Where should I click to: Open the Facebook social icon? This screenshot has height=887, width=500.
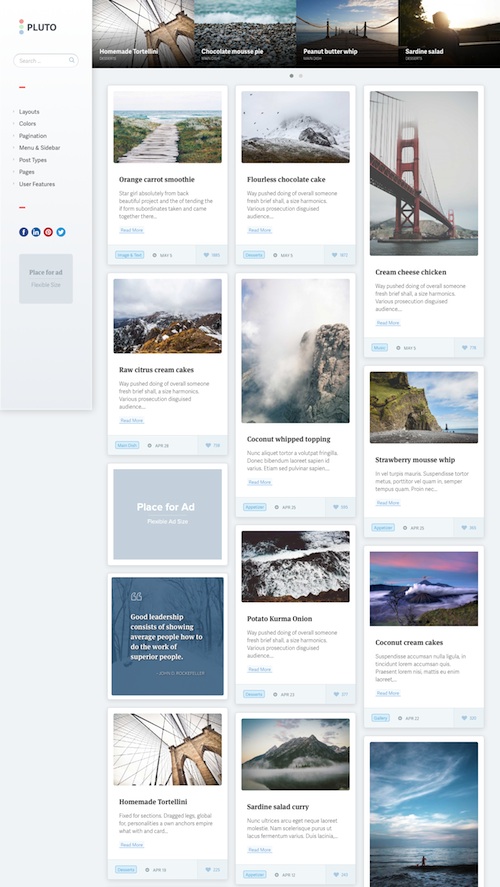pyautogui.click(x=24, y=232)
